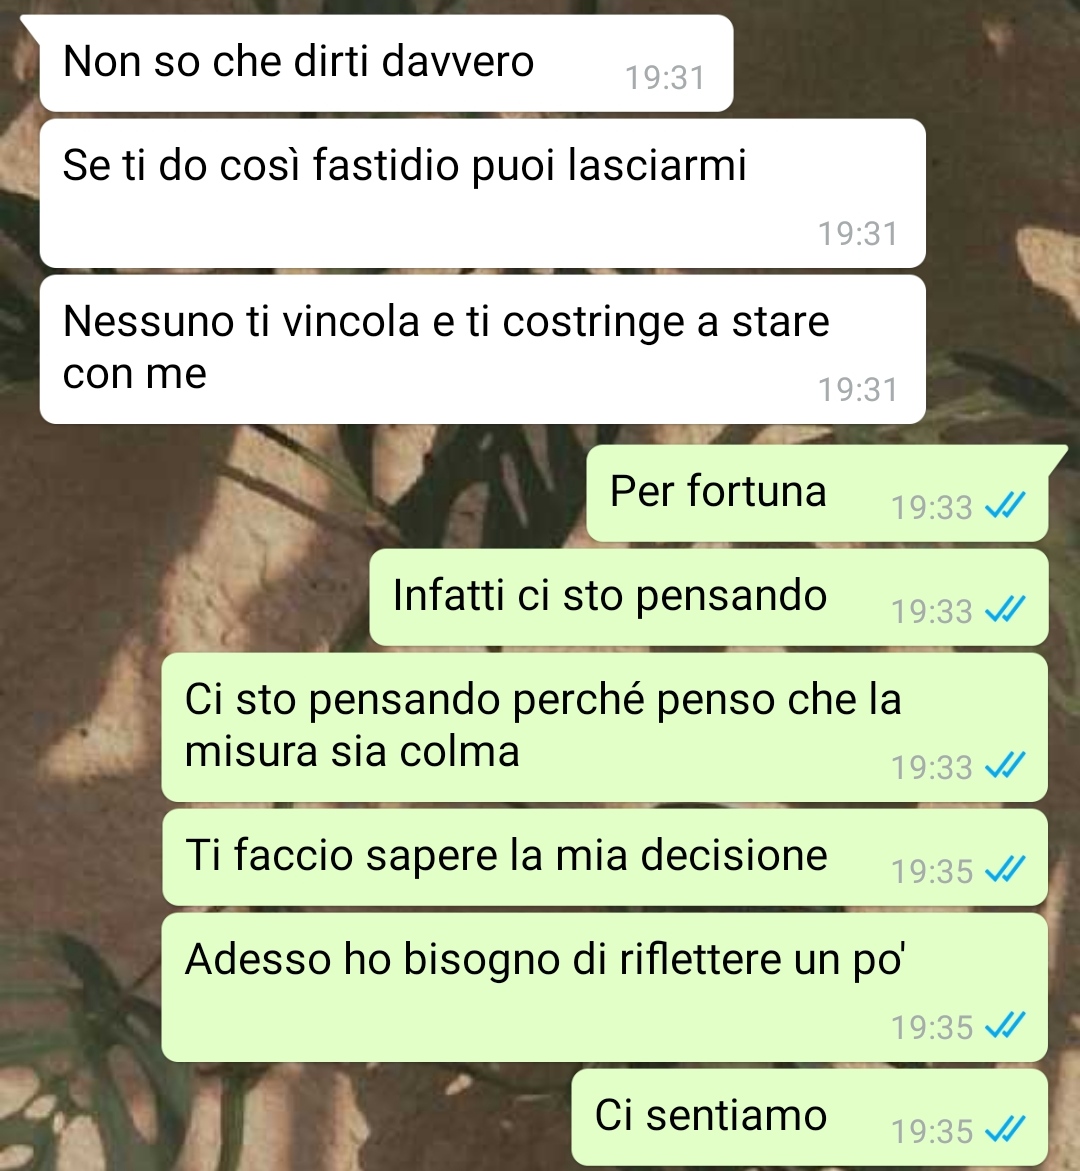Tap the 19:35 timestamp next to 'Ci sentiamo'
This screenshot has height=1171, width=1080.
(x=932, y=1131)
